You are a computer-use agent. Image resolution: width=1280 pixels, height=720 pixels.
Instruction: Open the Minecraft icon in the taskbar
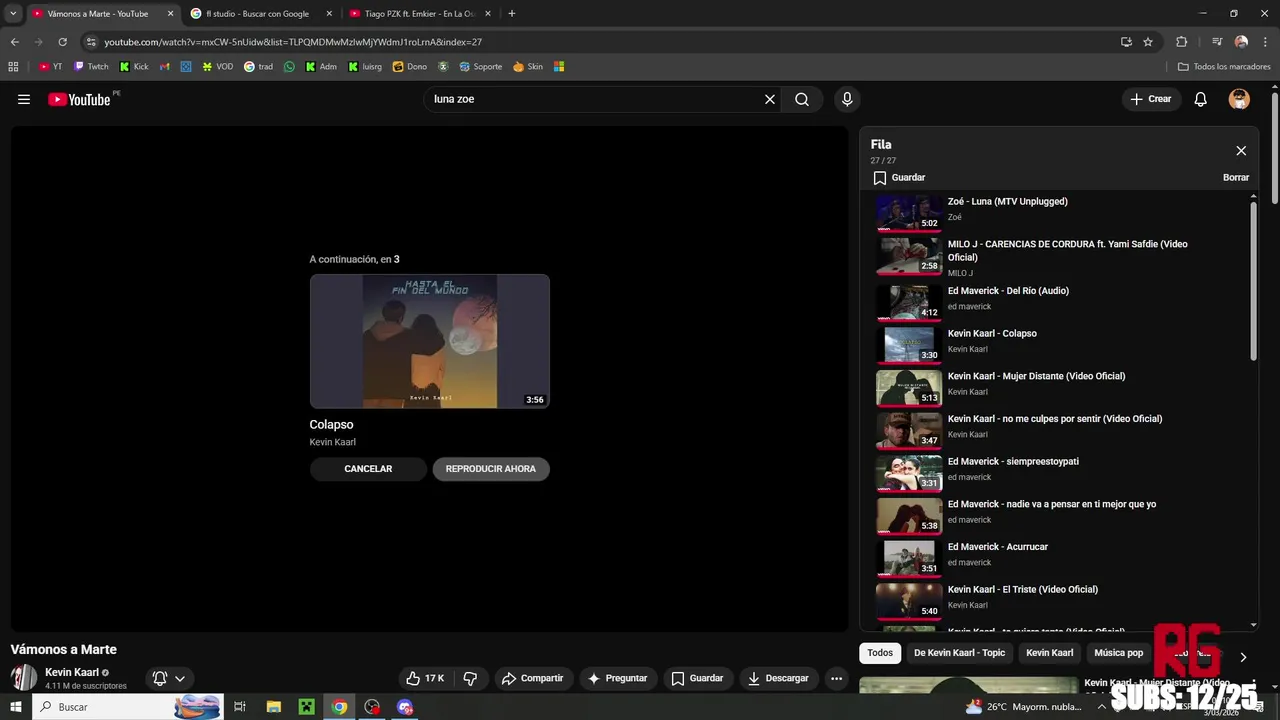click(307, 707)
